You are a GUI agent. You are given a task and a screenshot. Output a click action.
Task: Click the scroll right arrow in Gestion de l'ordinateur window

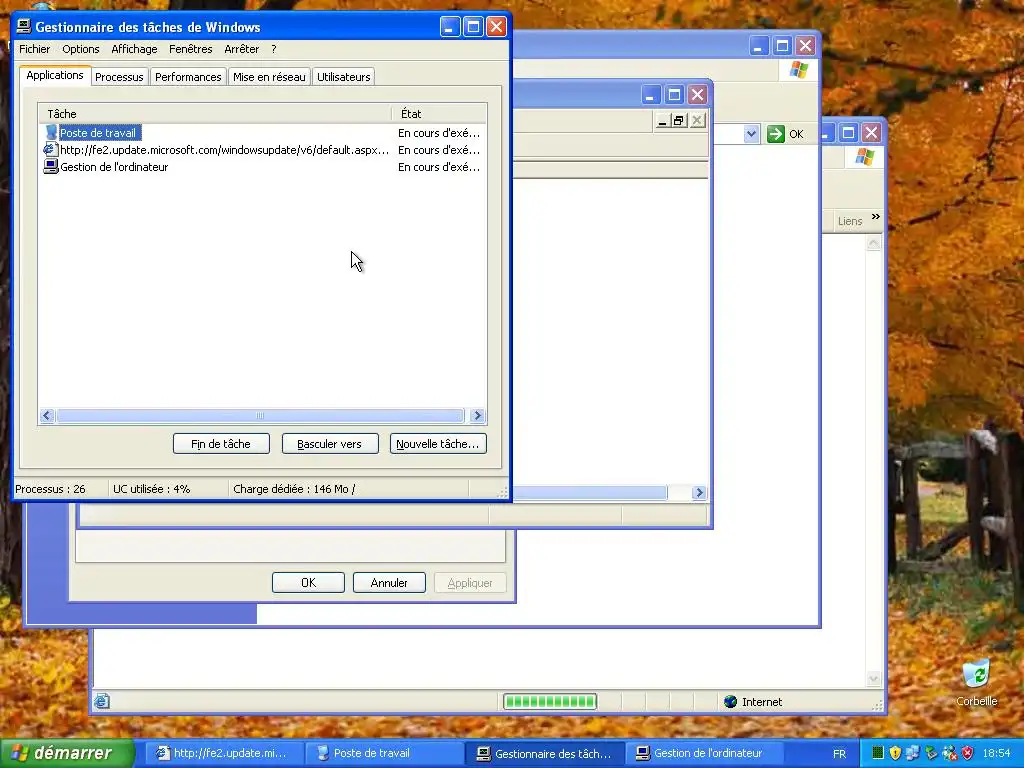(699, 492)
